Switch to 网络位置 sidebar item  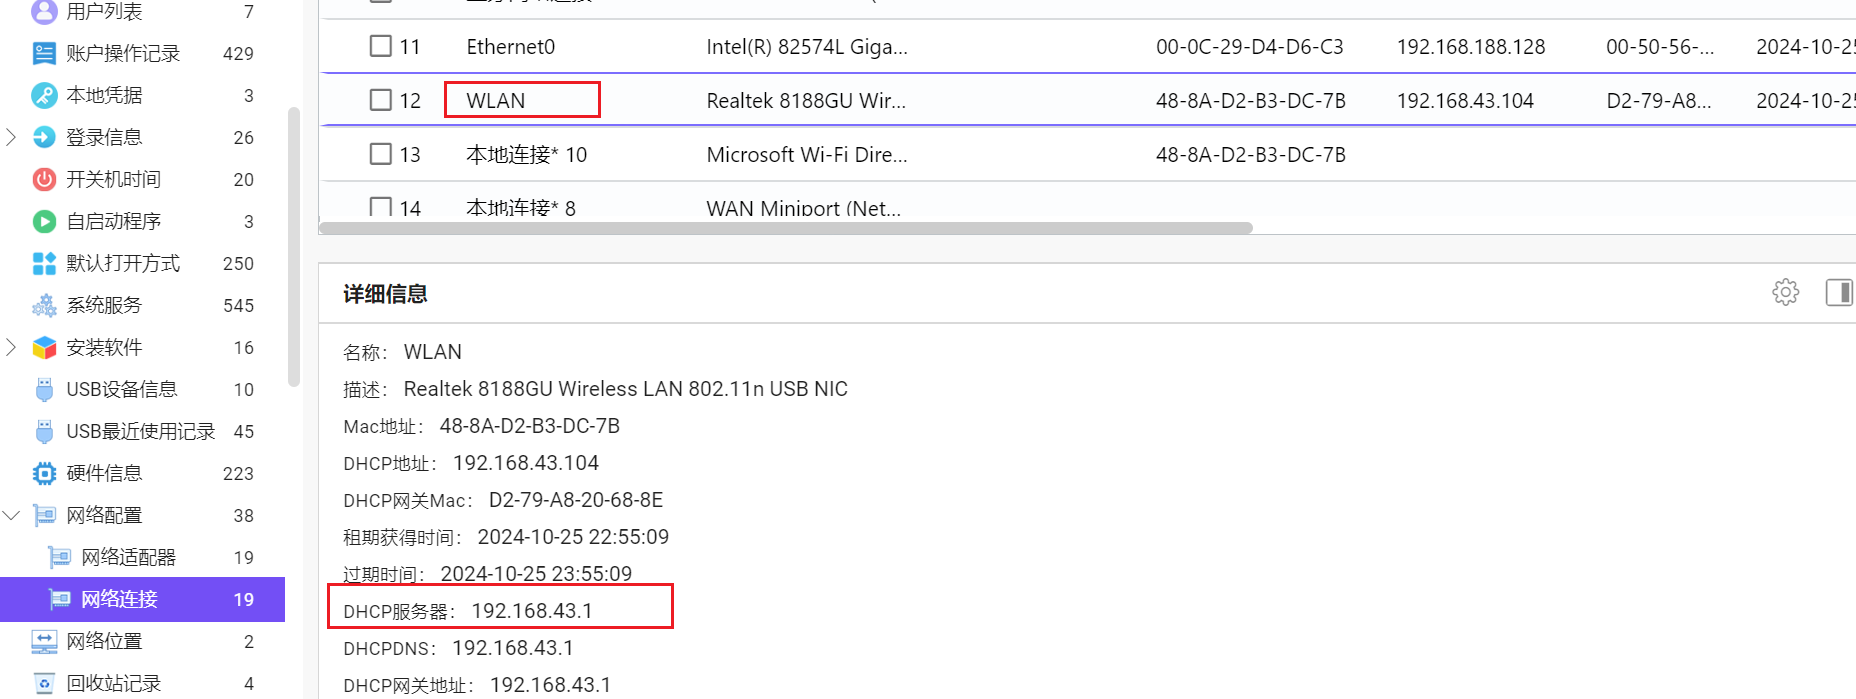104,641
